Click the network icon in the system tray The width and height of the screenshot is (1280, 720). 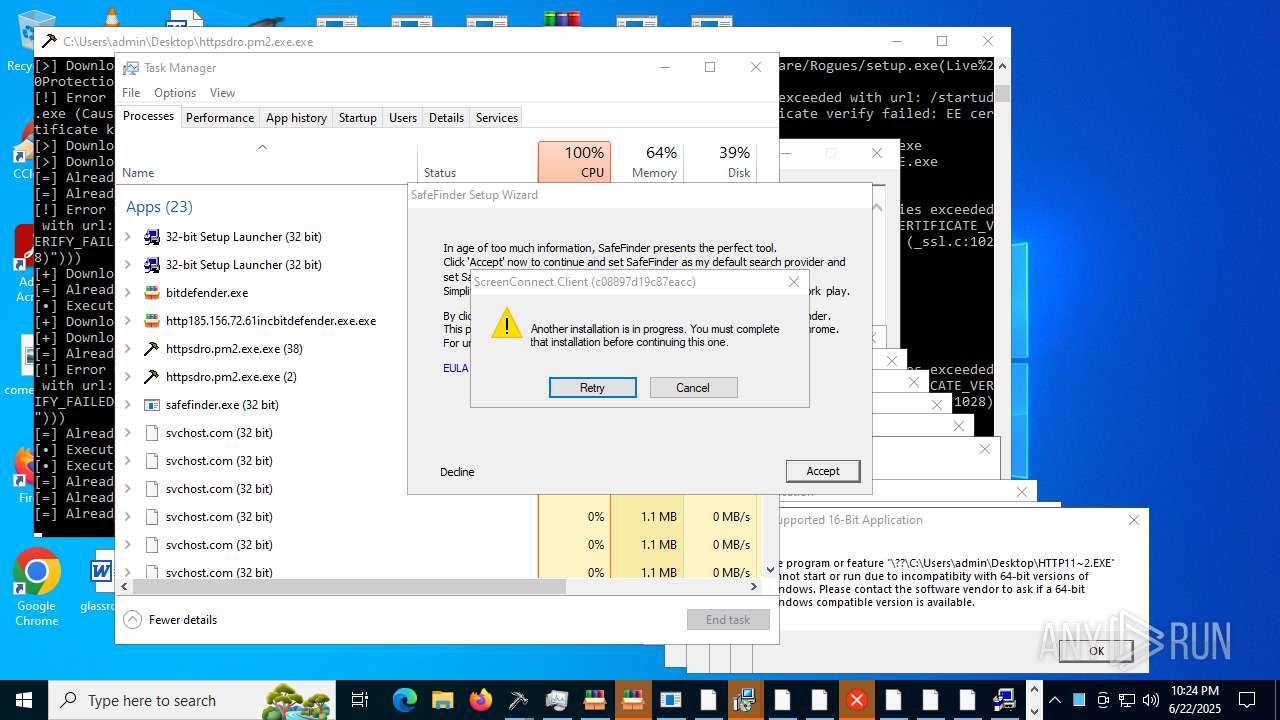1127,700
